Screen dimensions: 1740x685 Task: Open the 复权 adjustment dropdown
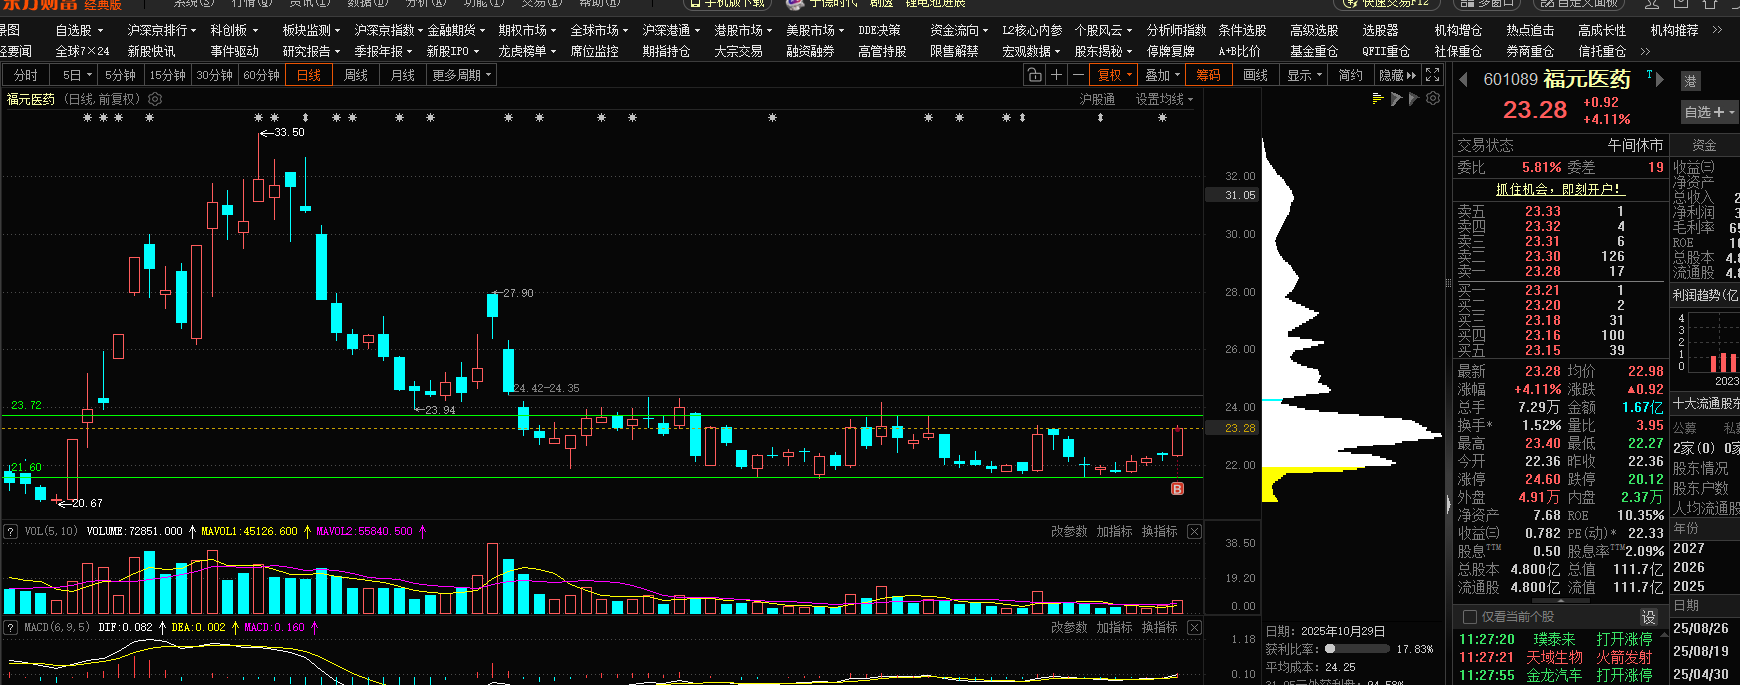click(1114, 75)
